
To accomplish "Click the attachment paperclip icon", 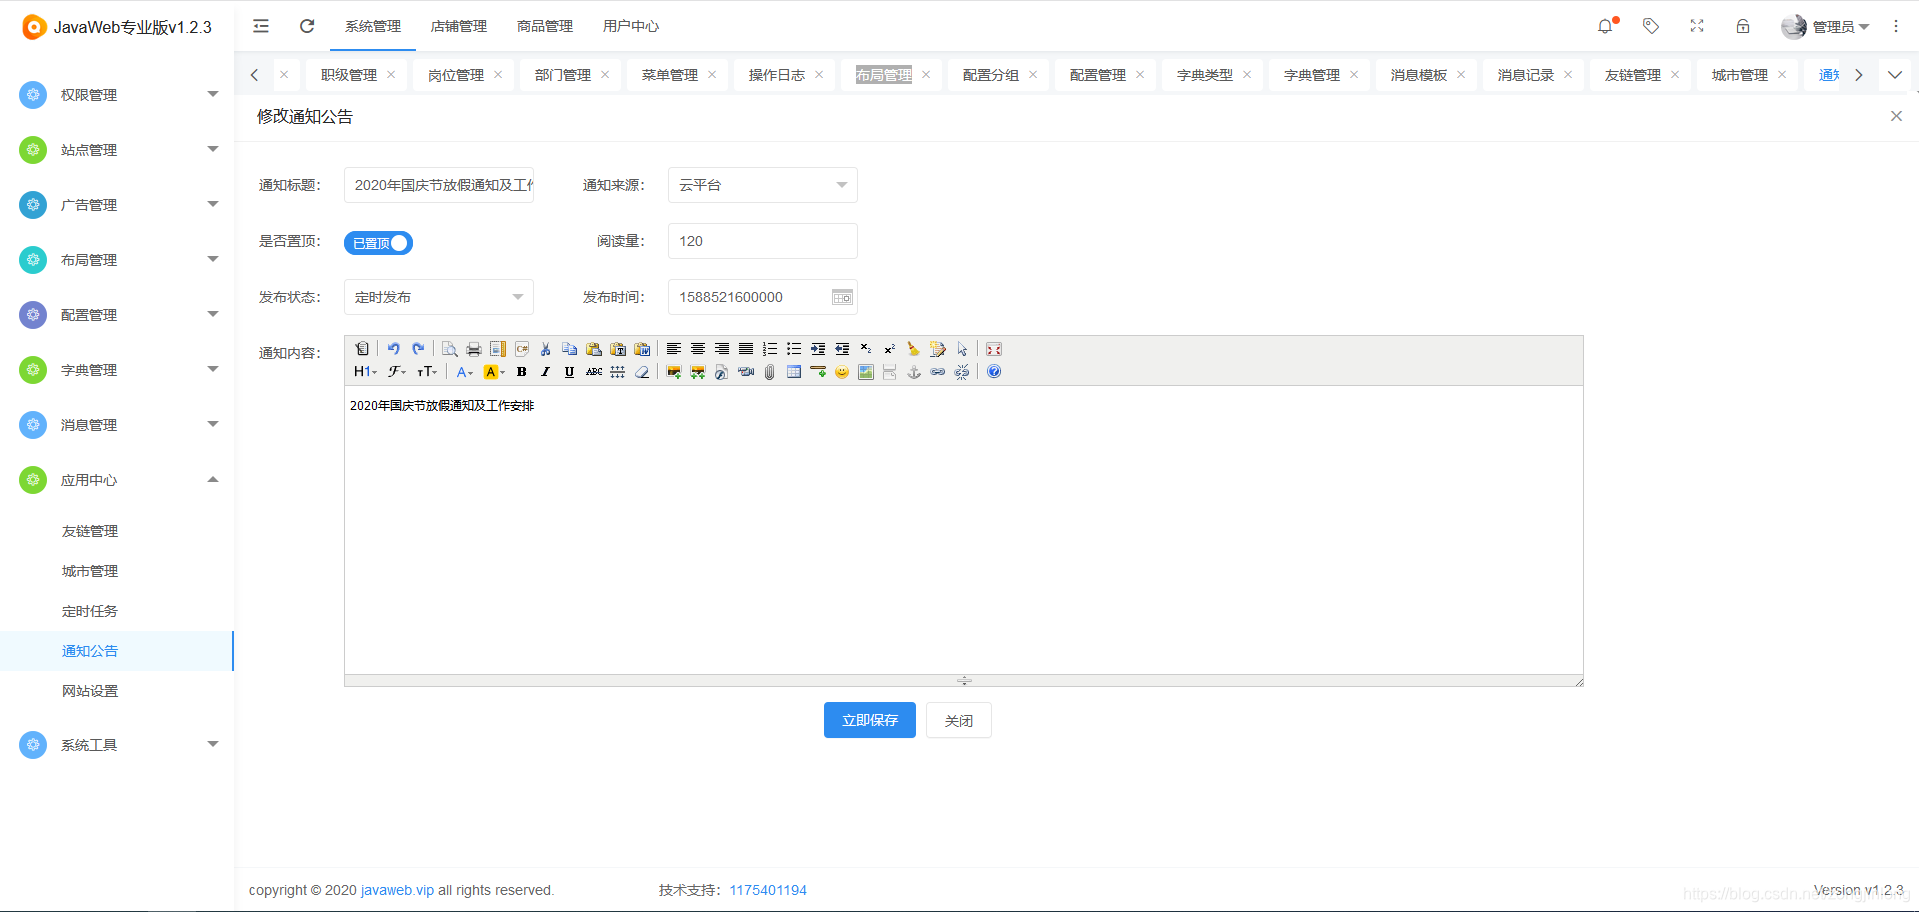I will [770, 372].
